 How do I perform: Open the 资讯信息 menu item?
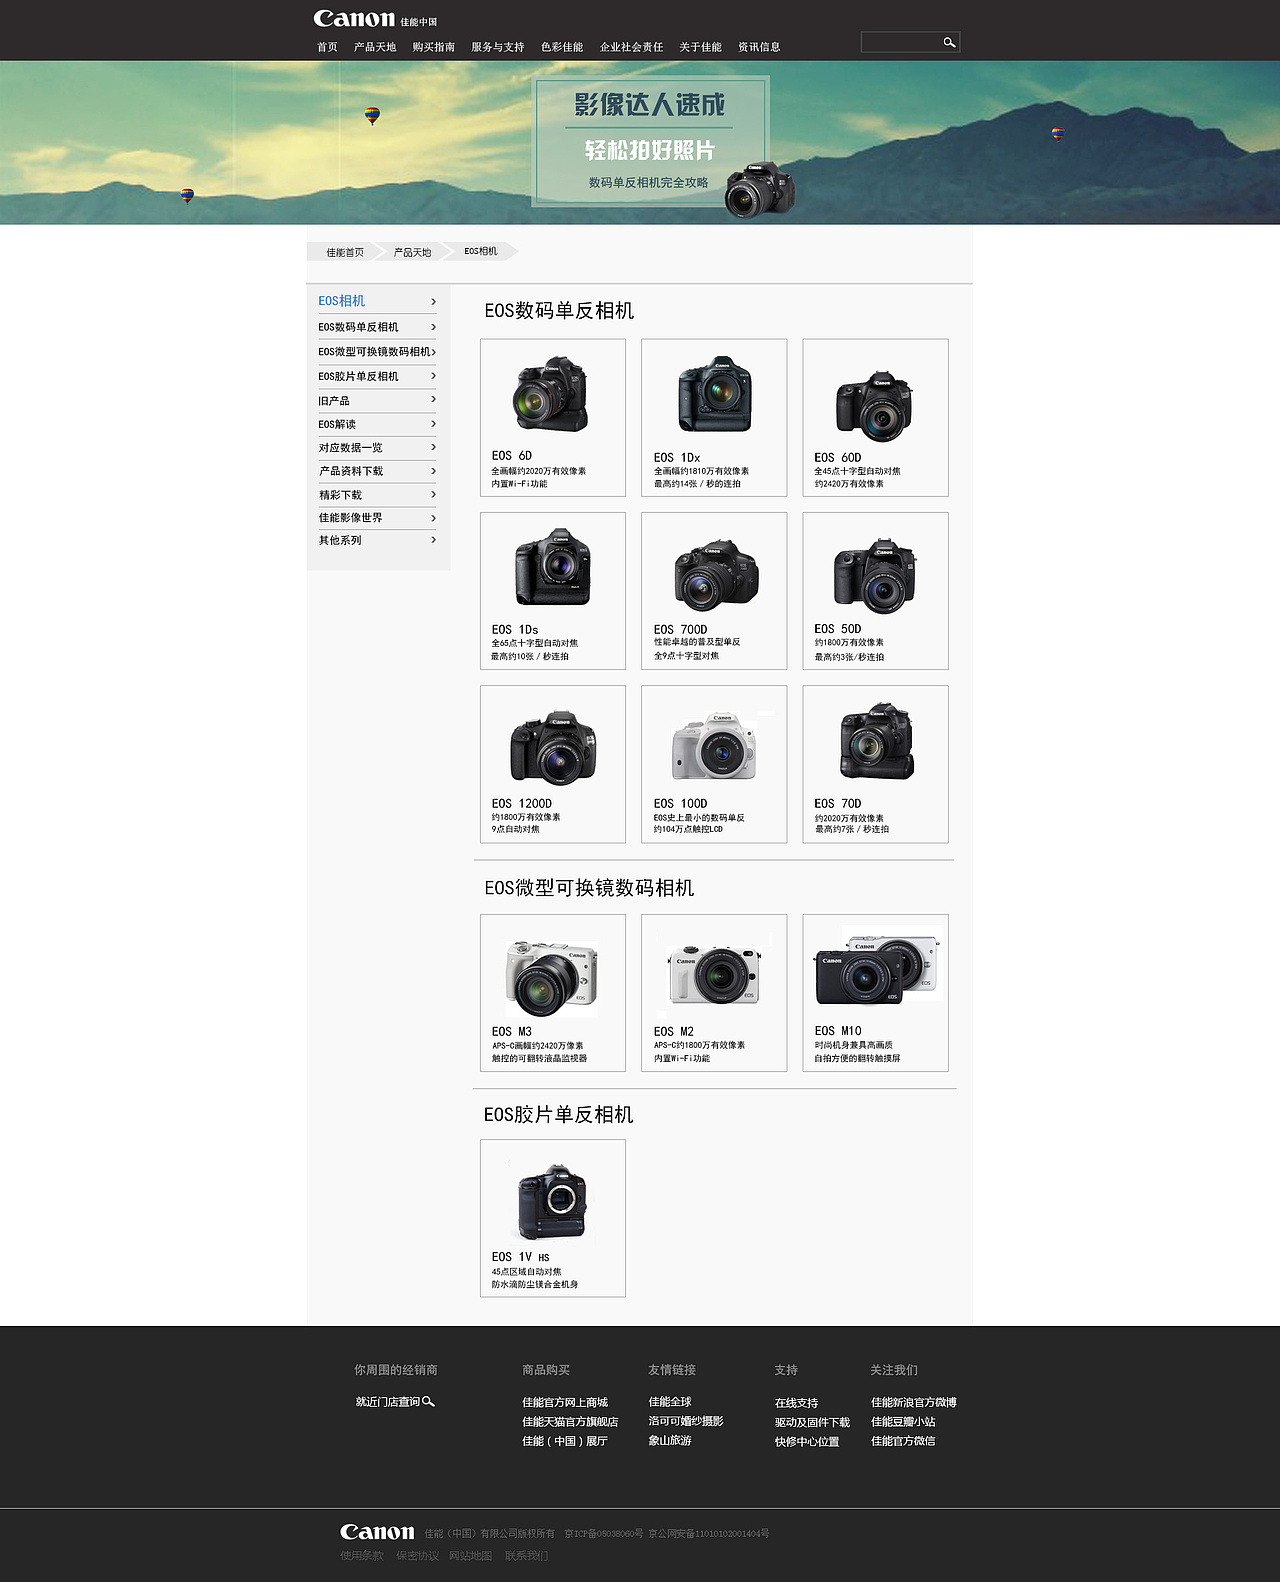pyautogui.click(x=759, y=47)
